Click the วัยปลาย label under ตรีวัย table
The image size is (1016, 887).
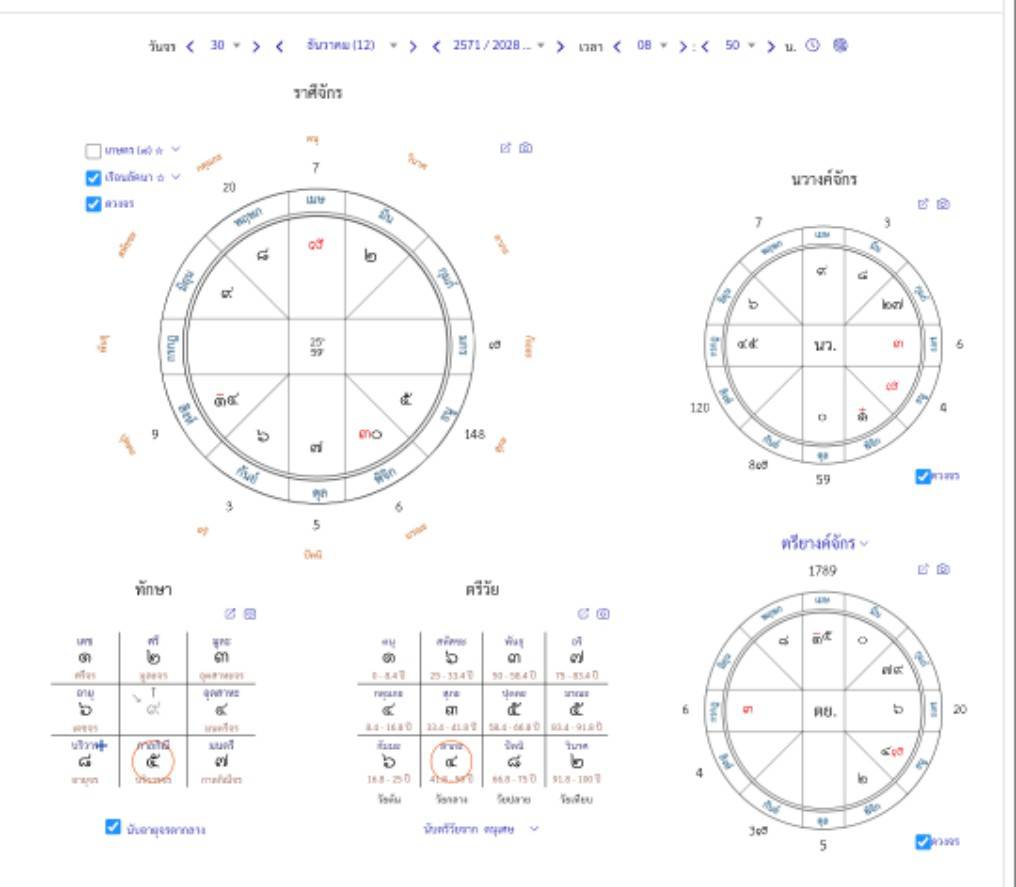coord(513,800)
